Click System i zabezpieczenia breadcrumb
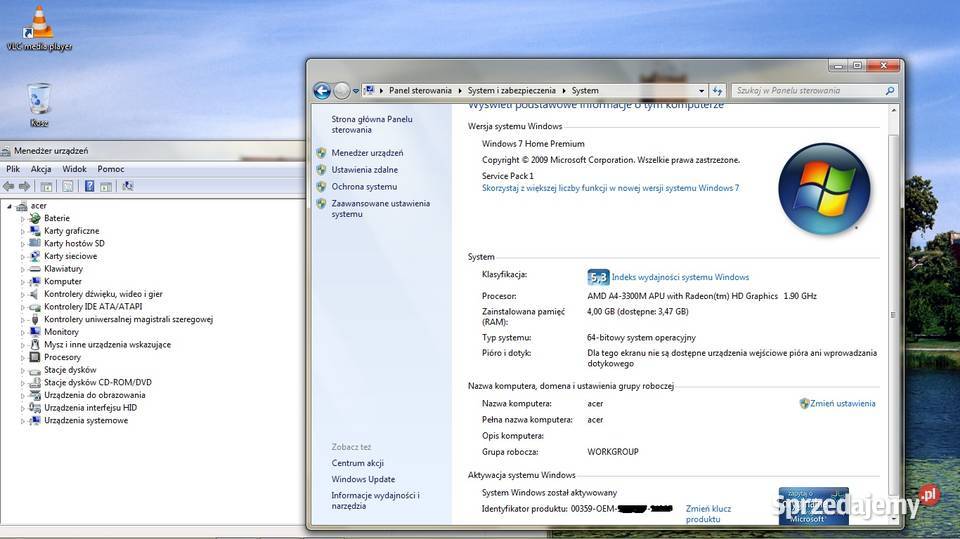The height and width of the screenshot is (539, 960). pos(511,91)
